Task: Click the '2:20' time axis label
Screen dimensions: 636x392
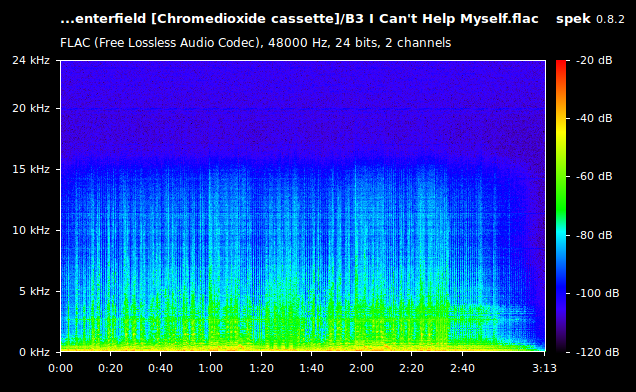Action: [411, 368]
